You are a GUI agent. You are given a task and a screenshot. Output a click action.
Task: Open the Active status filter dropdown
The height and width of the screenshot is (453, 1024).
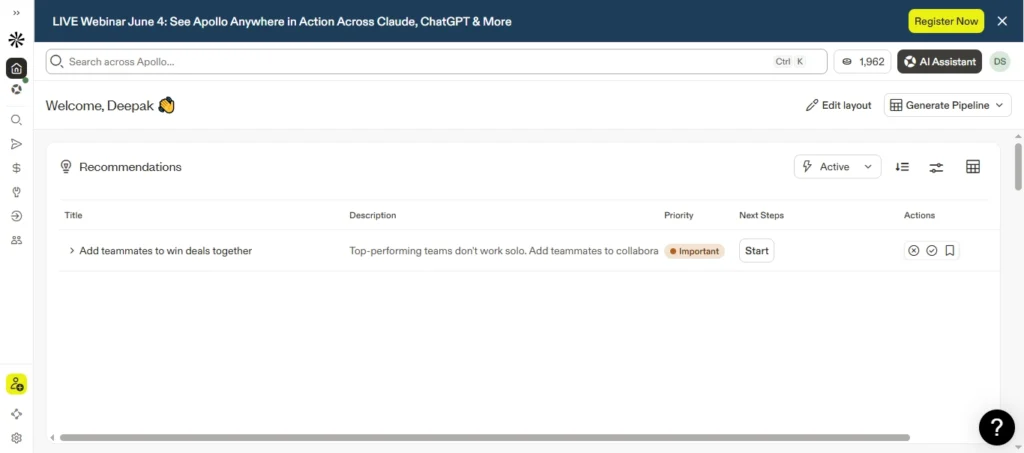pyautogui.click(x=837, y=166)
